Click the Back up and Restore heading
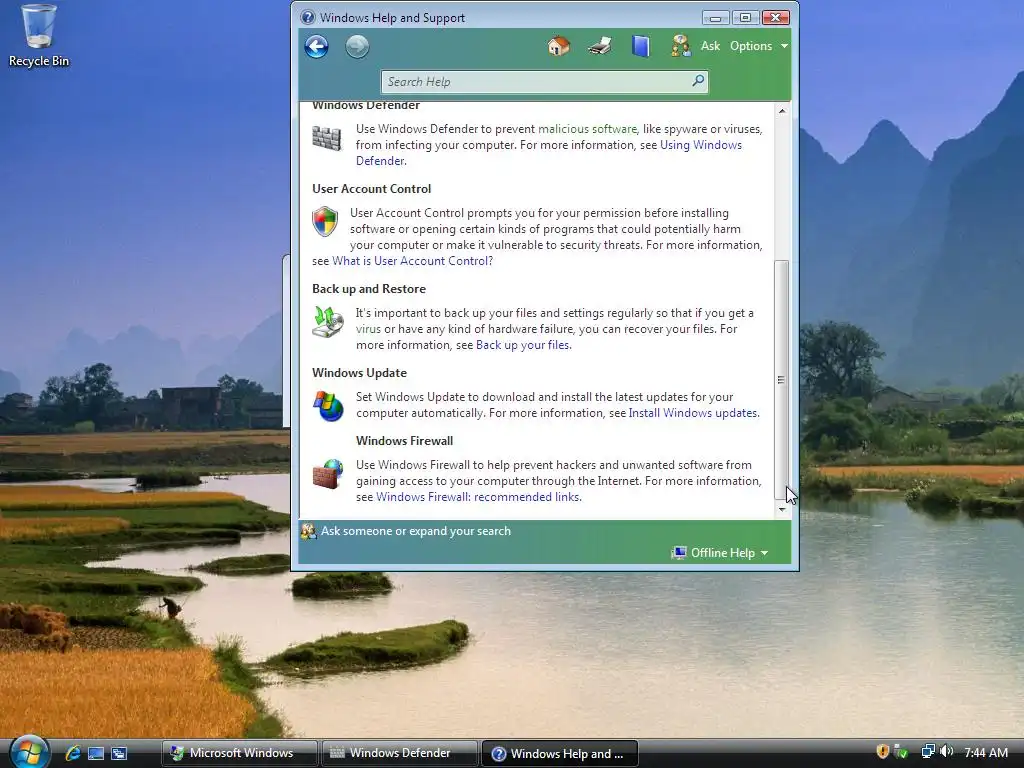The width and height of the screenshot is (1024, 768). click(x=369, y=289)
